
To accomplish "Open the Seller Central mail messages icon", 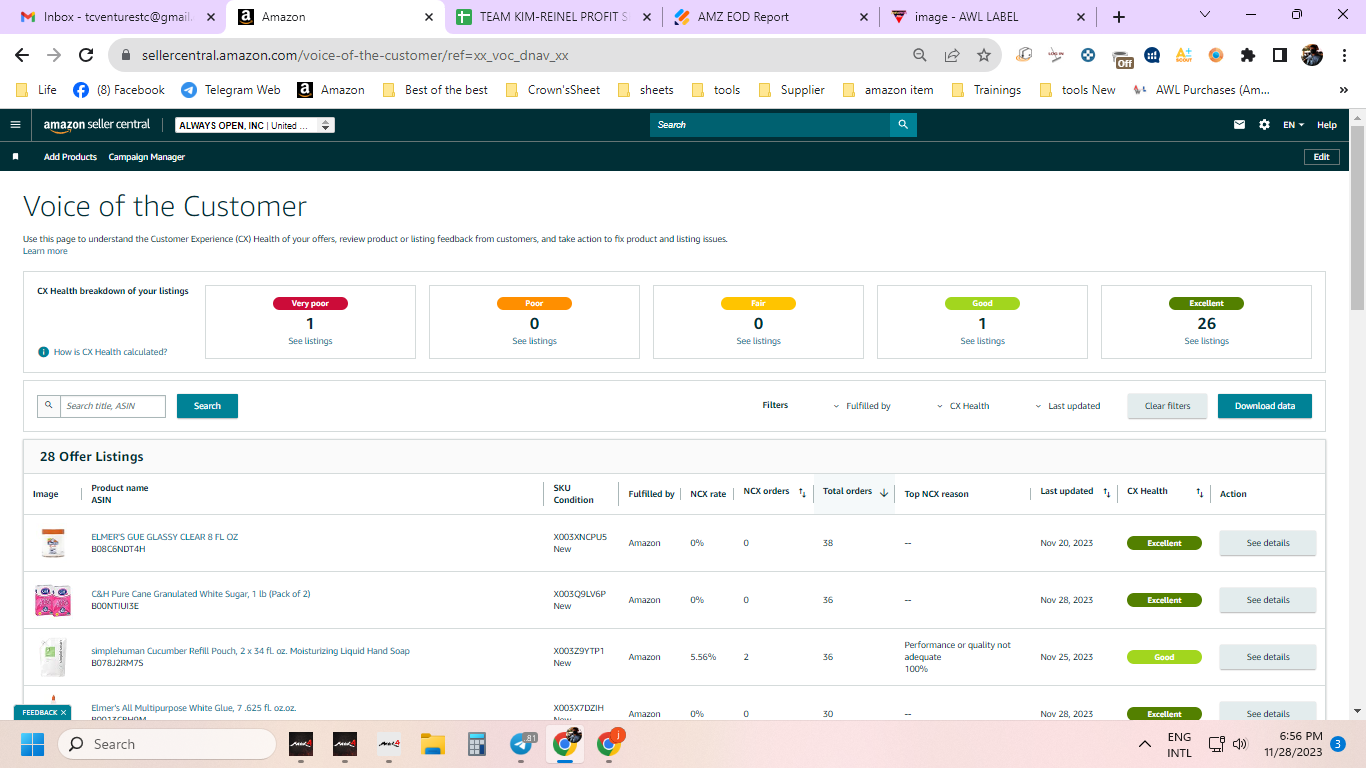I will [1240, 125].
